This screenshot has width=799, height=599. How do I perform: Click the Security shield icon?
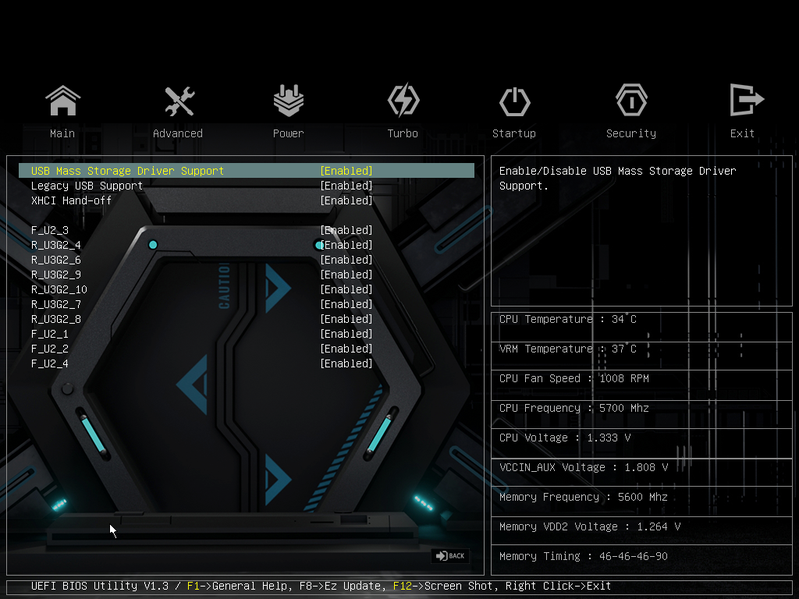[631, 100]
